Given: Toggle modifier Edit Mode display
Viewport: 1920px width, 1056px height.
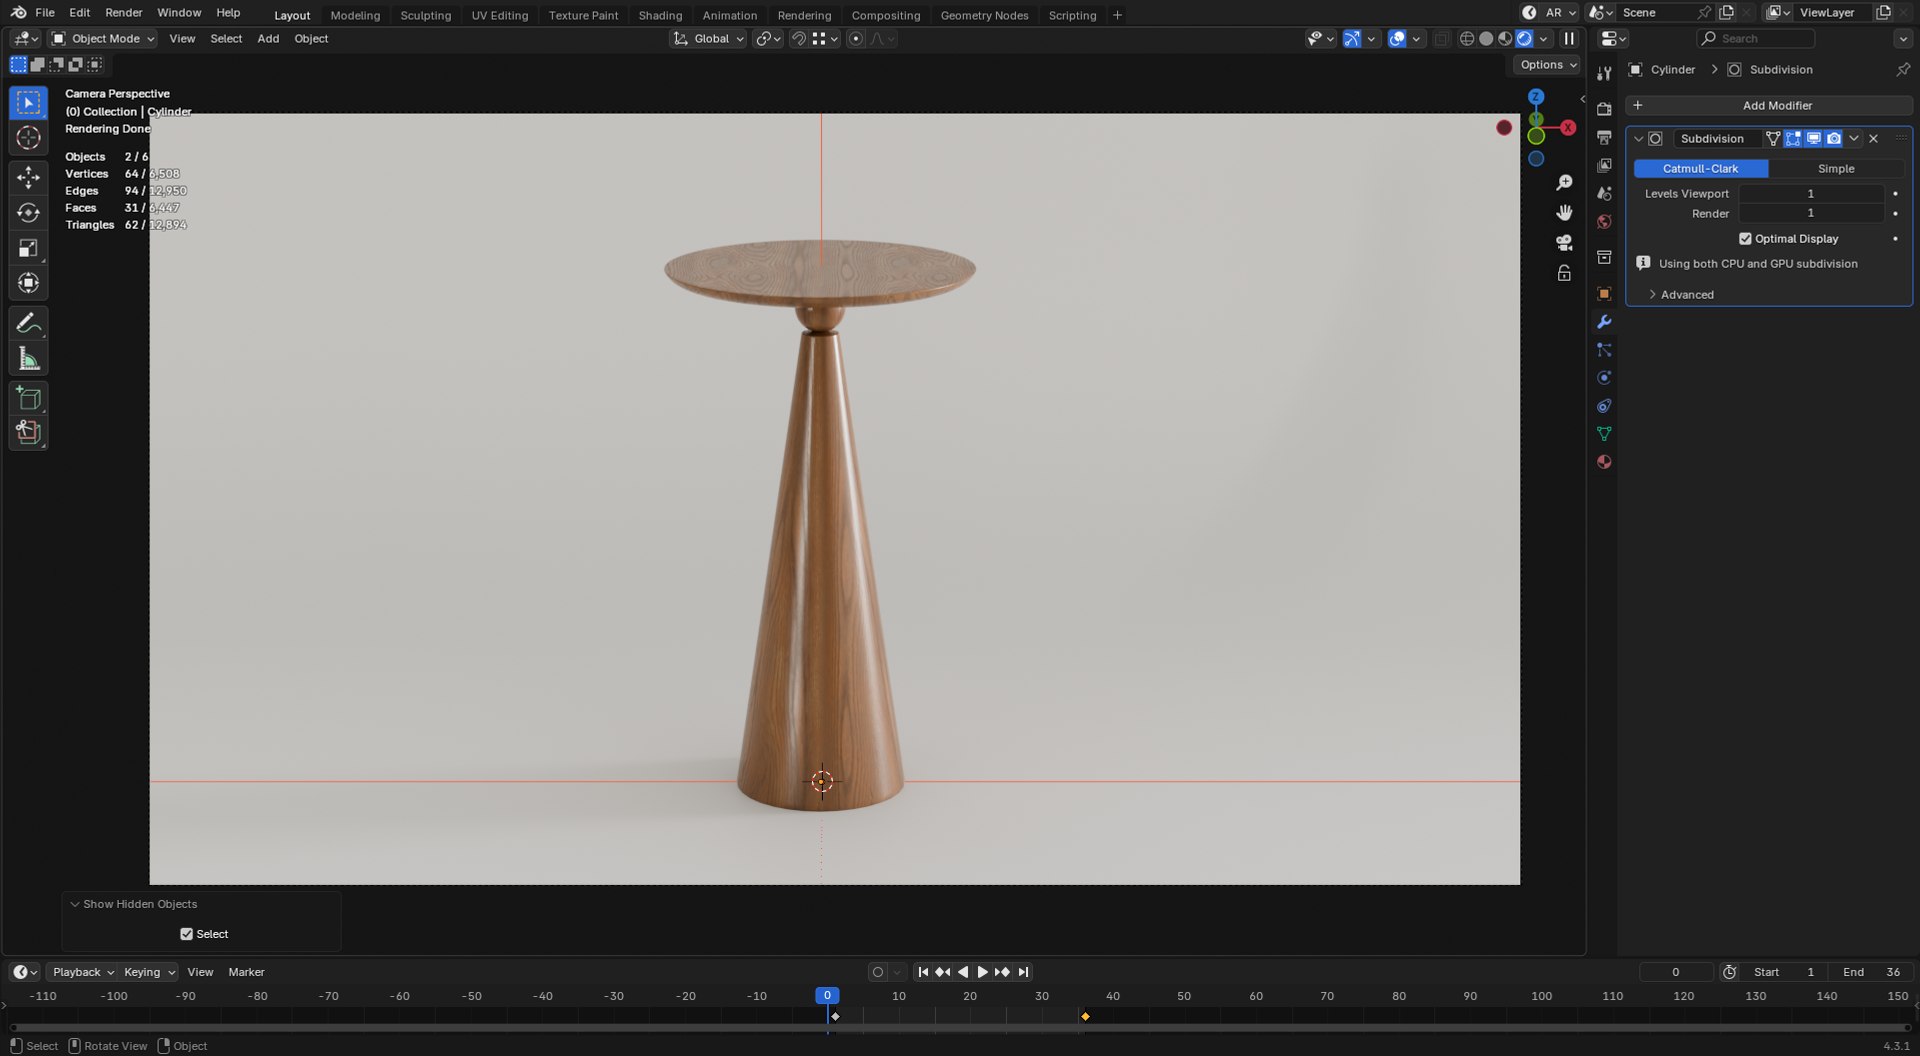Looking at the screenshot, I should point(1793,139).
